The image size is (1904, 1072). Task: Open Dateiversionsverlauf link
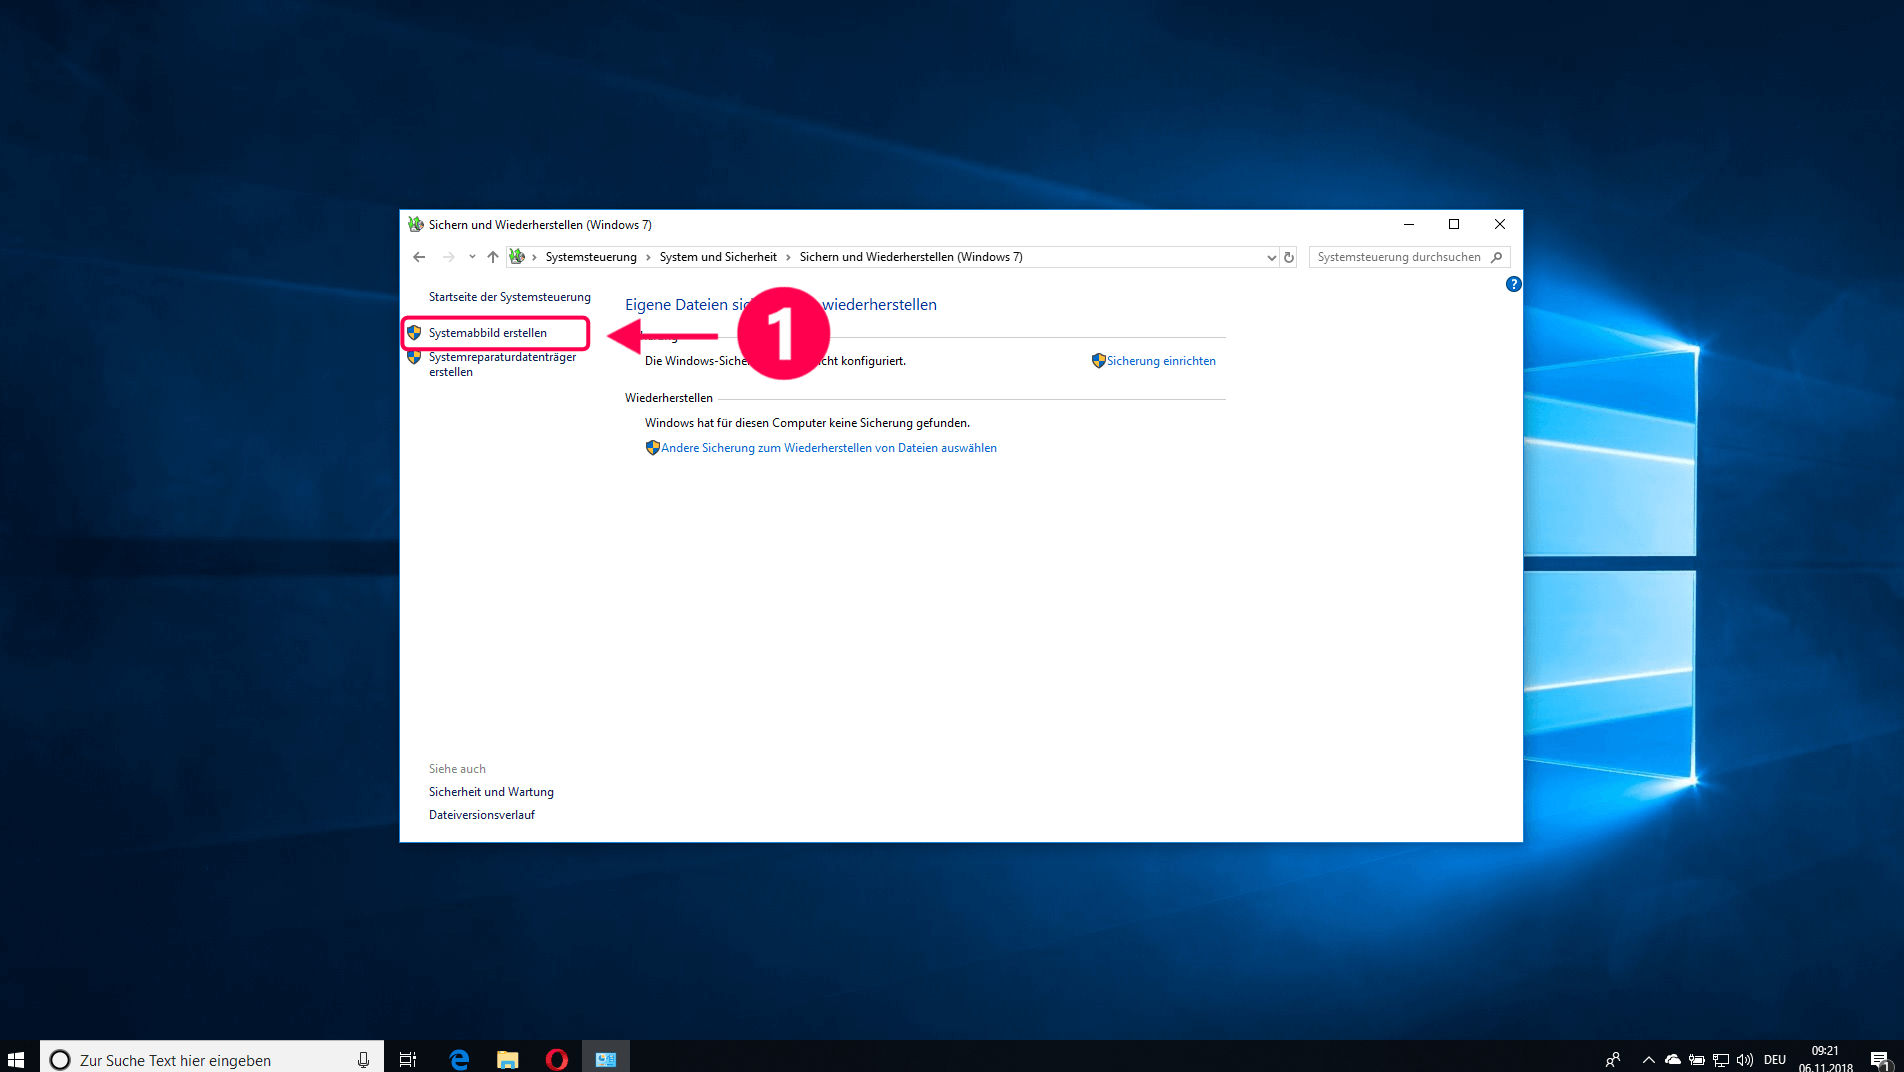click(x=481, y=815)
